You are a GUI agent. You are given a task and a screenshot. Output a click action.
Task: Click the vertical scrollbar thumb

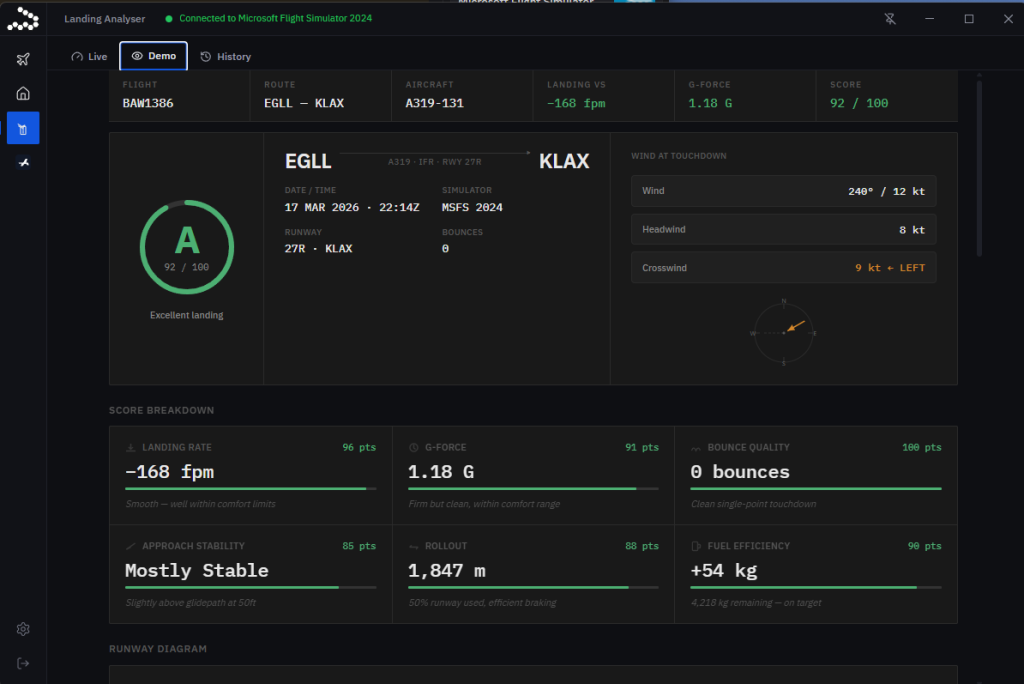pyautogui.click(x=979, y=168)
